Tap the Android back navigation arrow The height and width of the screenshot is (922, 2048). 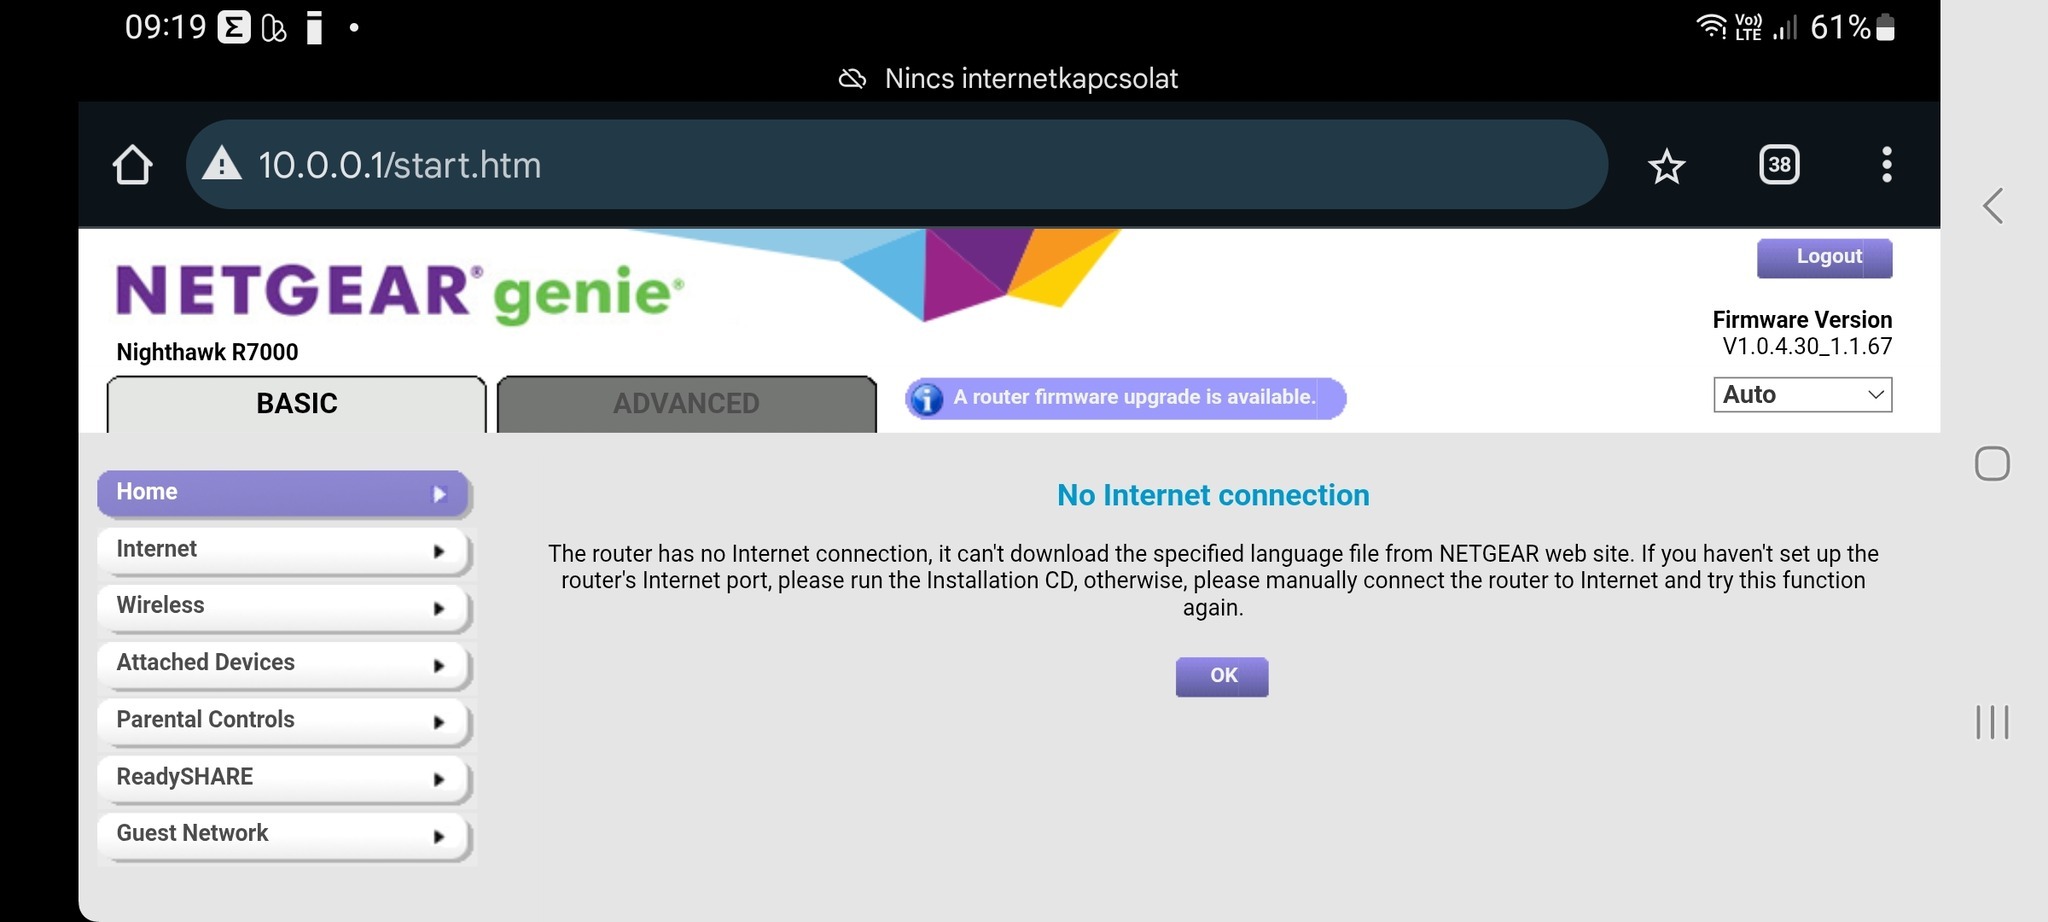(1993, 206)
